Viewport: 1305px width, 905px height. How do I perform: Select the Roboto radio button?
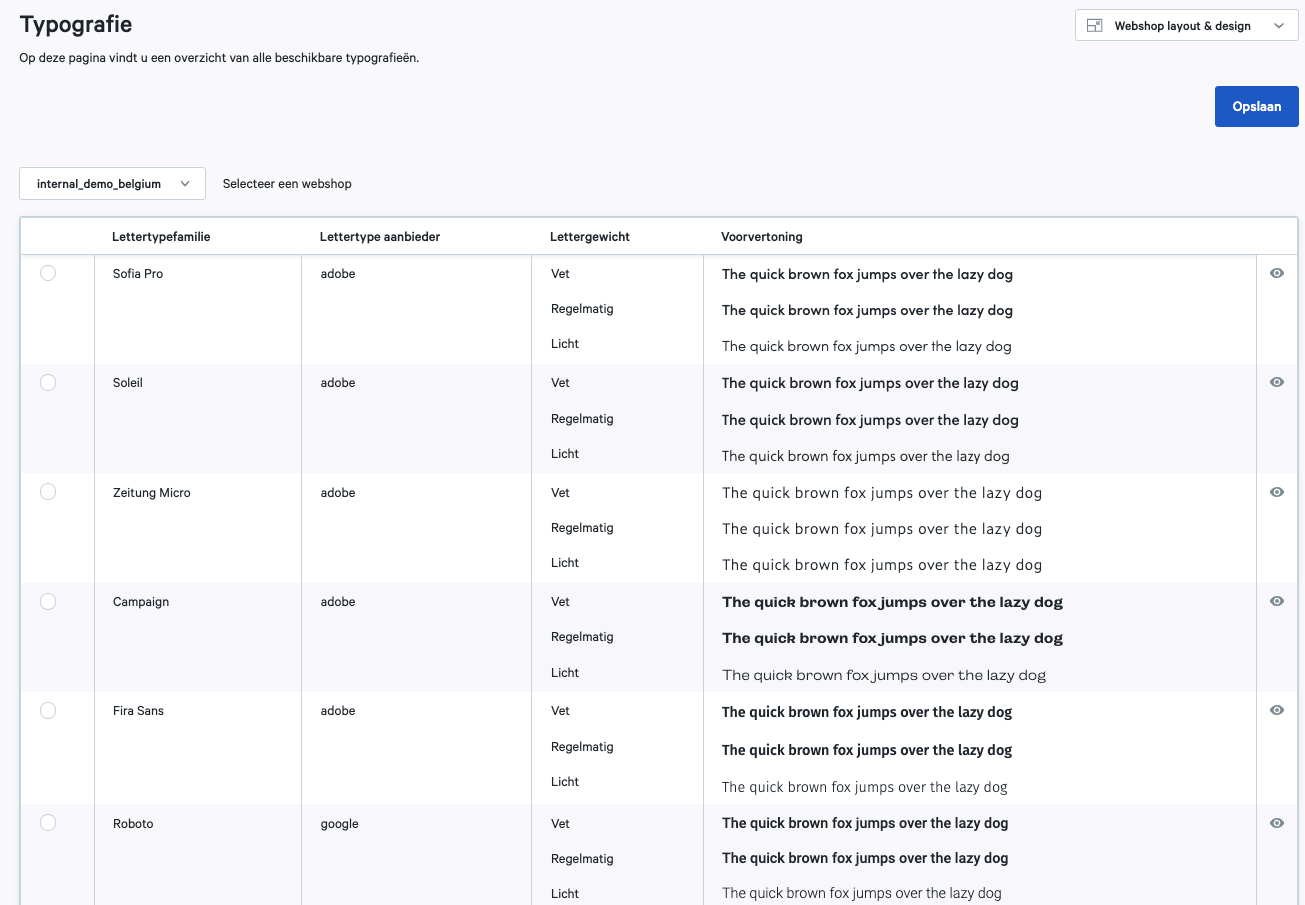tap(48, 823)
